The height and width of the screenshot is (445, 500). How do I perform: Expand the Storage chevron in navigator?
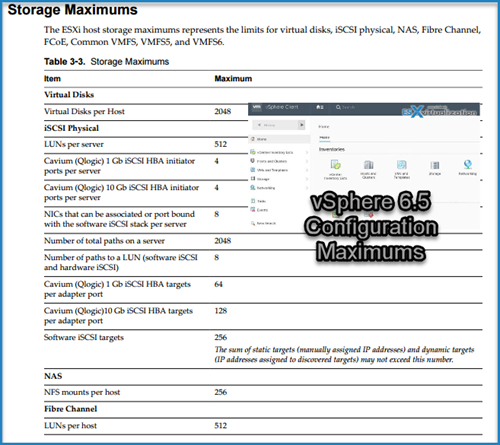[307, 179]
